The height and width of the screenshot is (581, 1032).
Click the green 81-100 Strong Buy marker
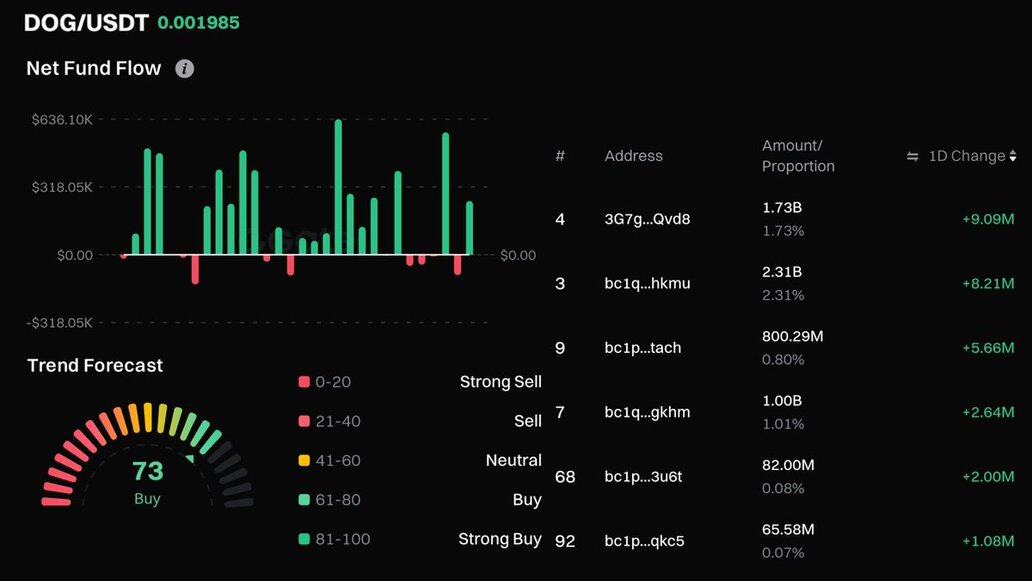[x=304, y=539]
